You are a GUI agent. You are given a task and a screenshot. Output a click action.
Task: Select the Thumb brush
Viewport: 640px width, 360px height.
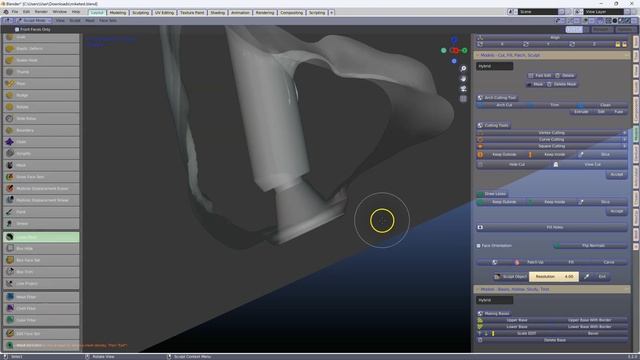coord(41,72)
